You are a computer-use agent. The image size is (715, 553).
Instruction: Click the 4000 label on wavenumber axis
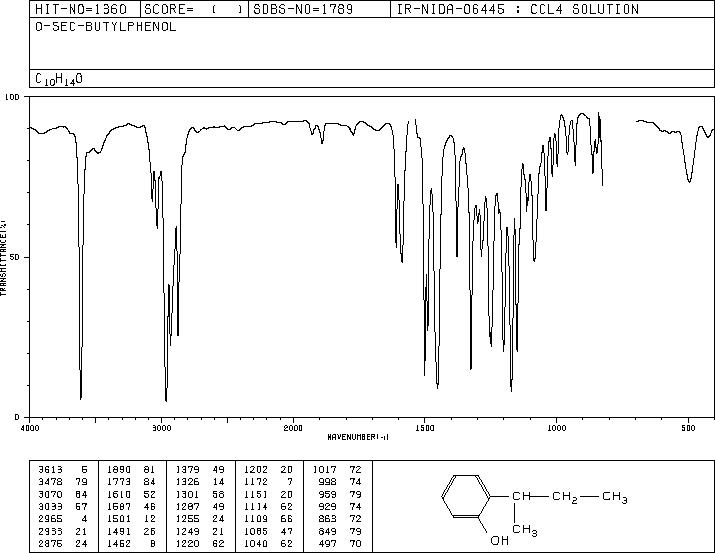coord(30,428)
